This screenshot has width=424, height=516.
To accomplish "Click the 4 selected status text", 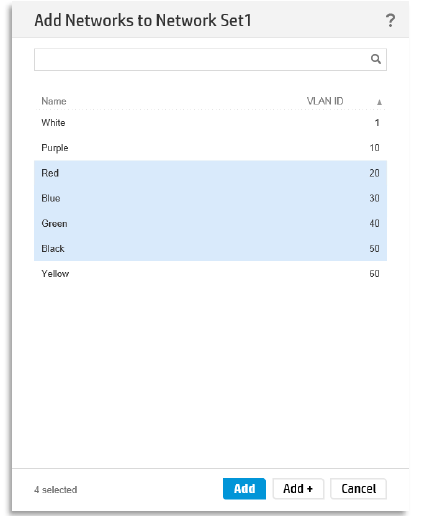I will 56,490.
